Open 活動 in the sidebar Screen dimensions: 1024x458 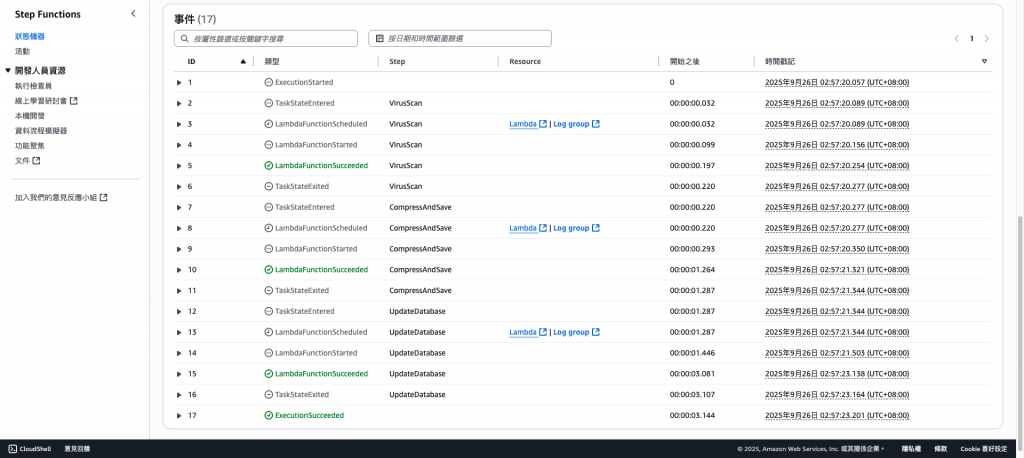tap(22, 51)
